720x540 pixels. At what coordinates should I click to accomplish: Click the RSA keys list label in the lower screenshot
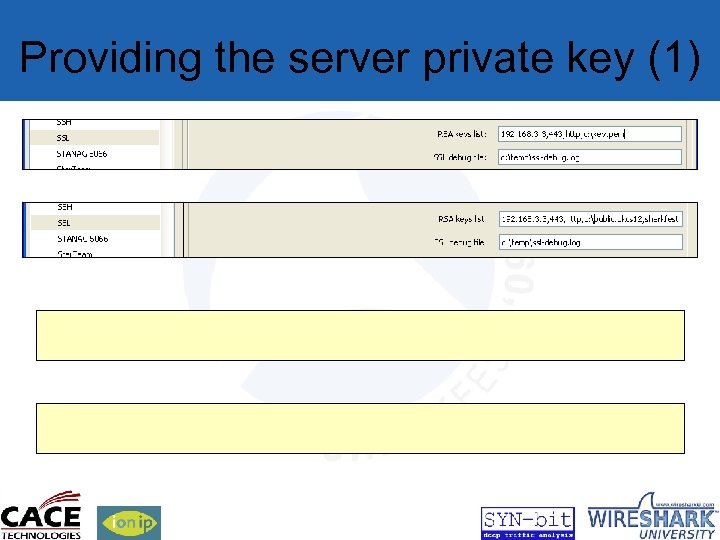(x=461, y=219)
